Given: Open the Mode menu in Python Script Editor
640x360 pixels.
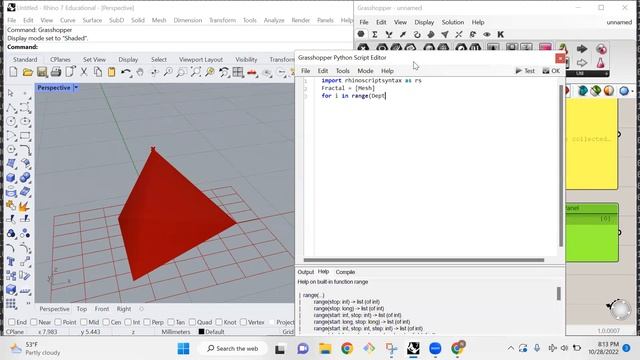Looking at the screenshot, I should click(365, 71).
